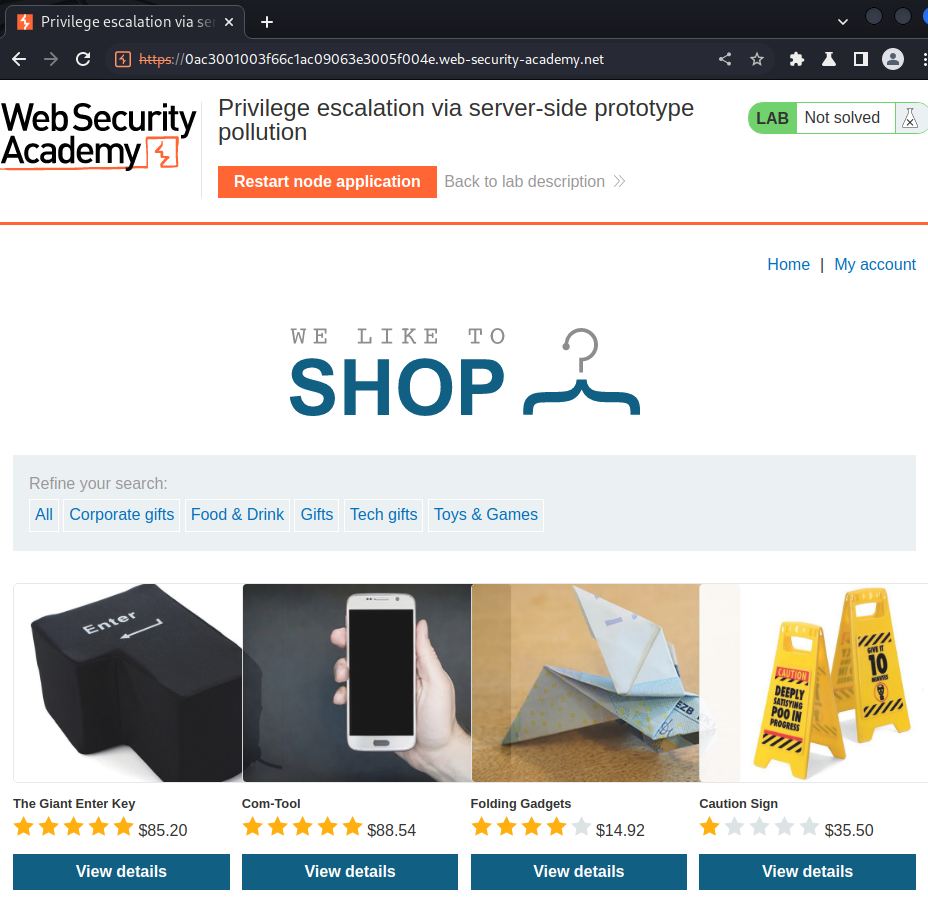Click Restart node application button

[x=327, y=182]
